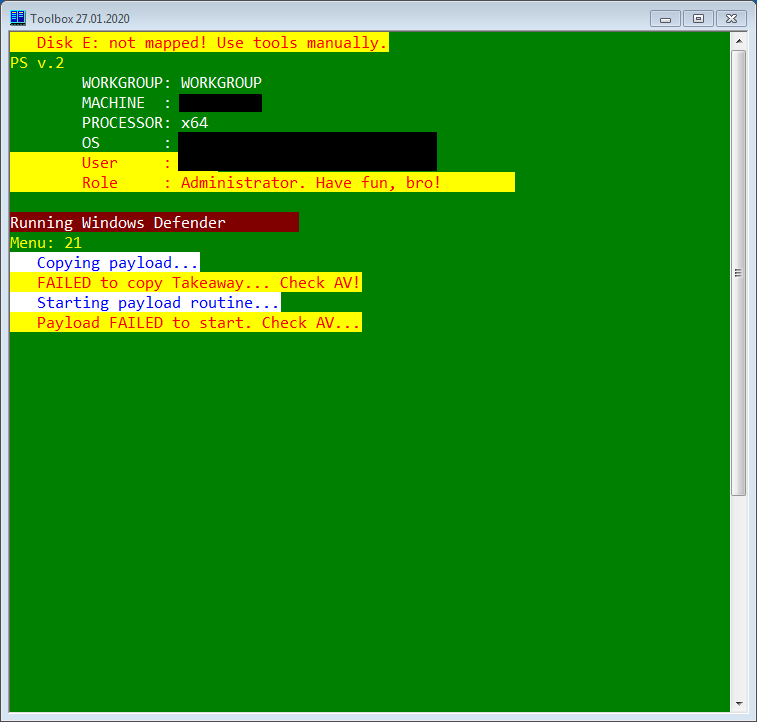Close the Toolbox window
The width and height of the screenshot is (757, 722).
(x=731, y=19)
